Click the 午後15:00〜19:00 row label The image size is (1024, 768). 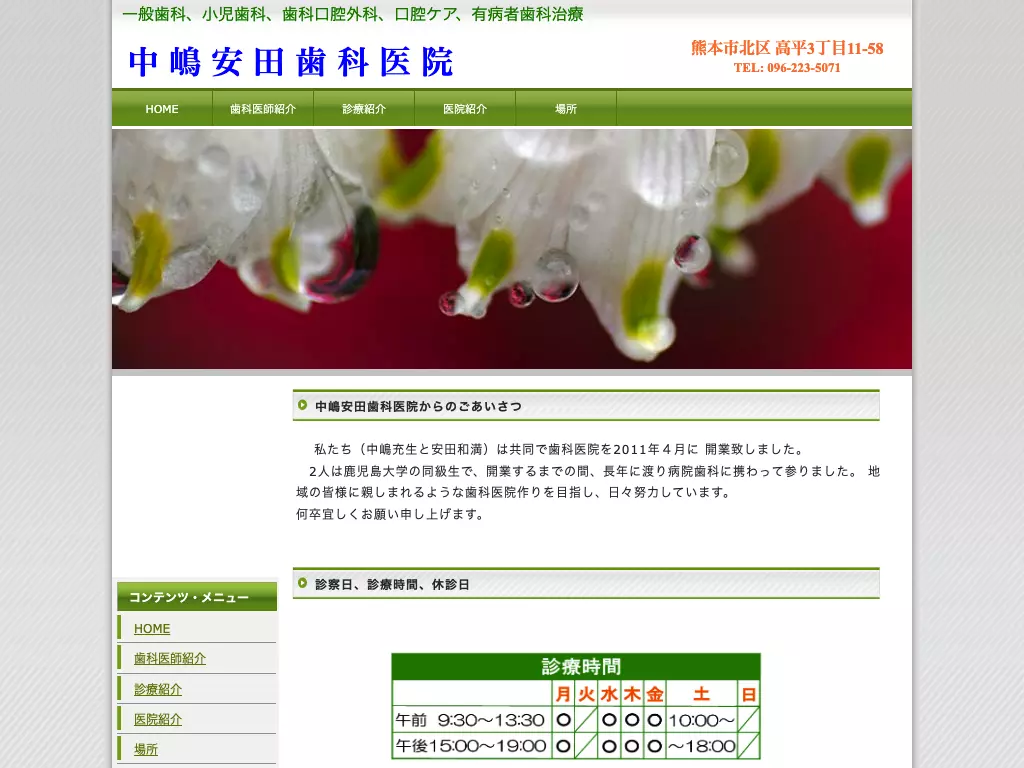pyautogui.click(x=471, y=746)
